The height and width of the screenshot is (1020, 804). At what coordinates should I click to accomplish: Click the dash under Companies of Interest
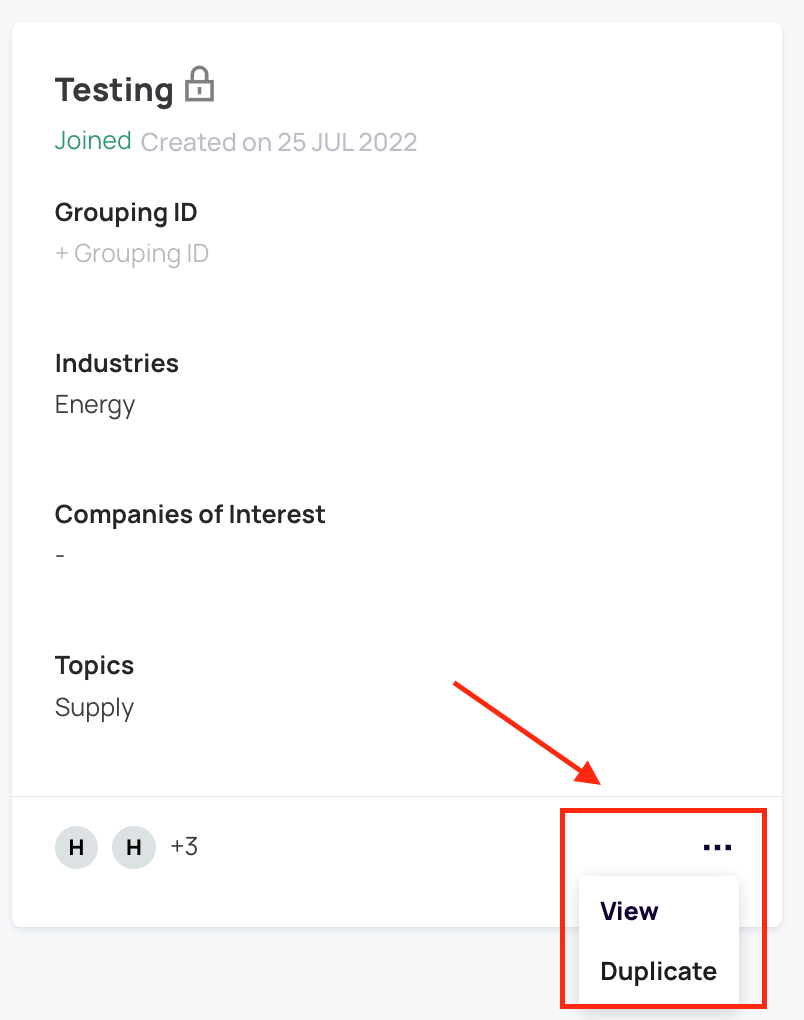pyautogui.click(x=60, y=556)
